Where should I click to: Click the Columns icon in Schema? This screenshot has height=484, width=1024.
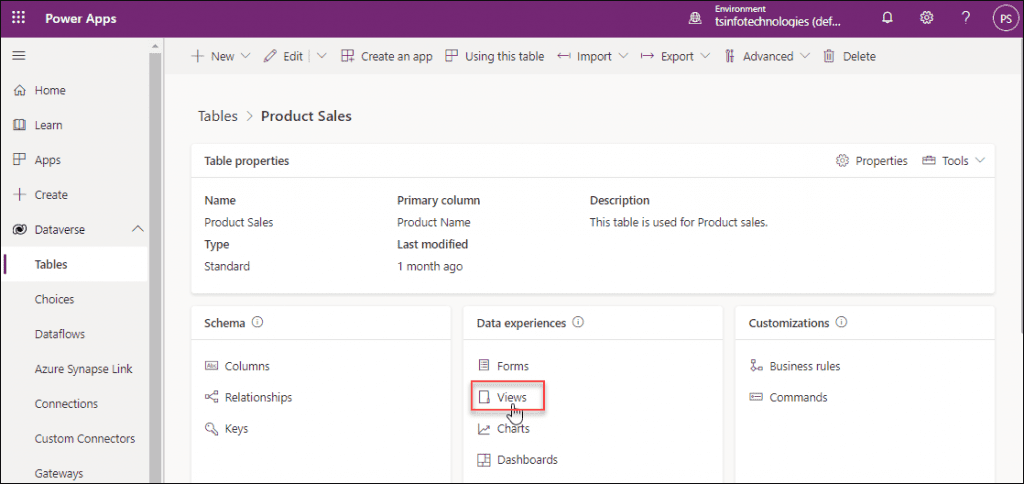pos(211,366)
